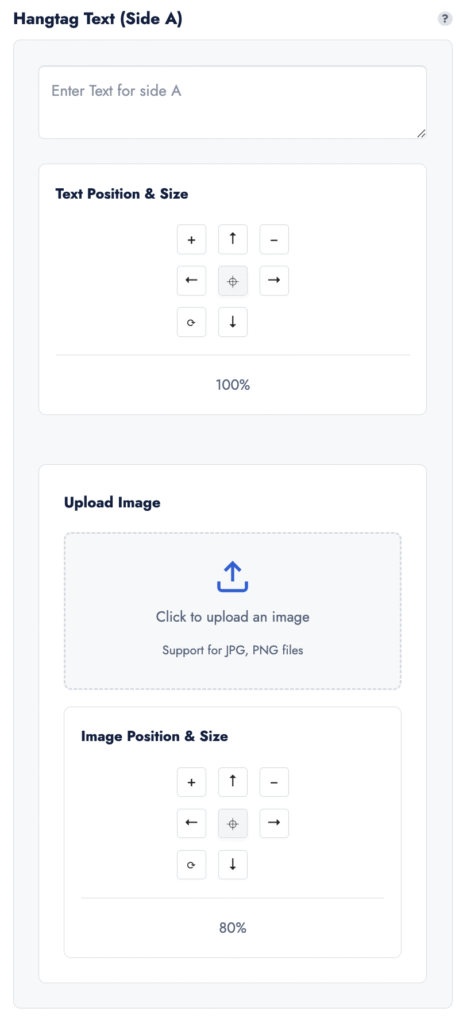Center the image using crosshair button
This screenshot has width=463, height=1024.
(x=232, y=824)
